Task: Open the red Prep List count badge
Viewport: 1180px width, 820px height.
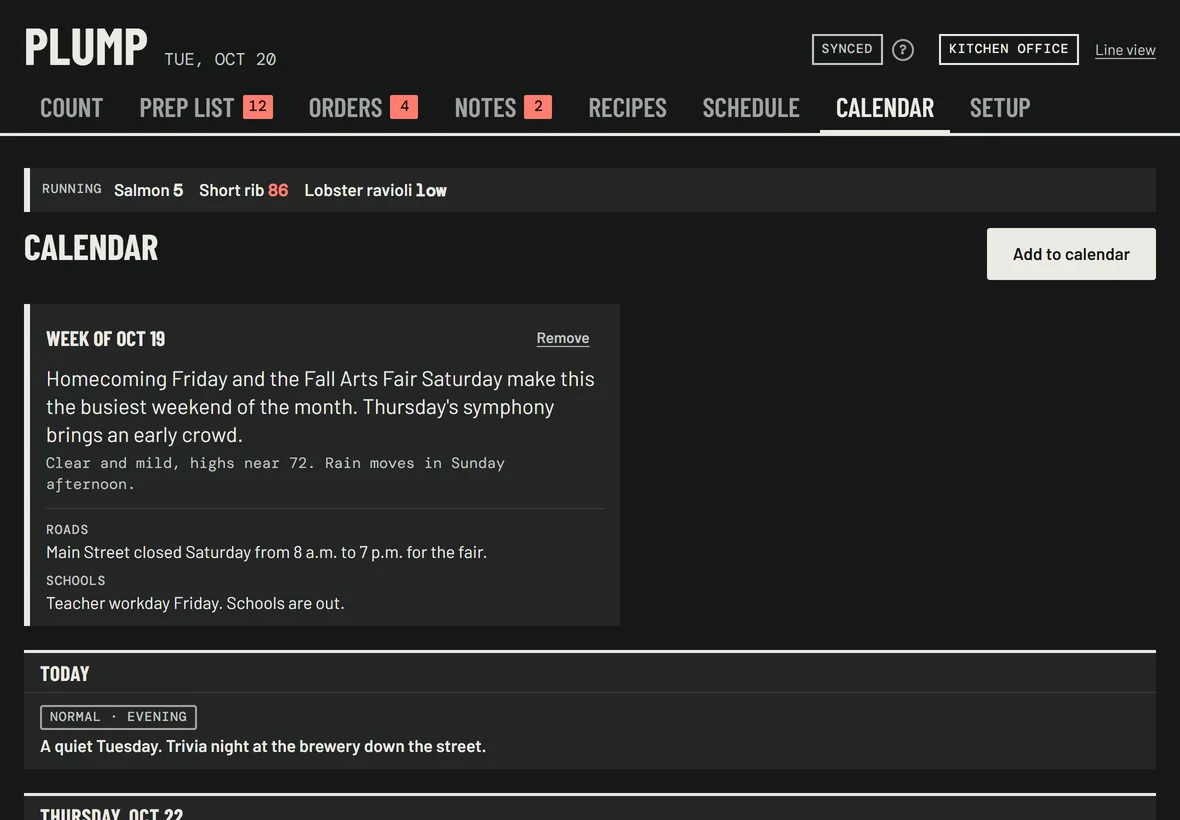Action: click(257, 107)
